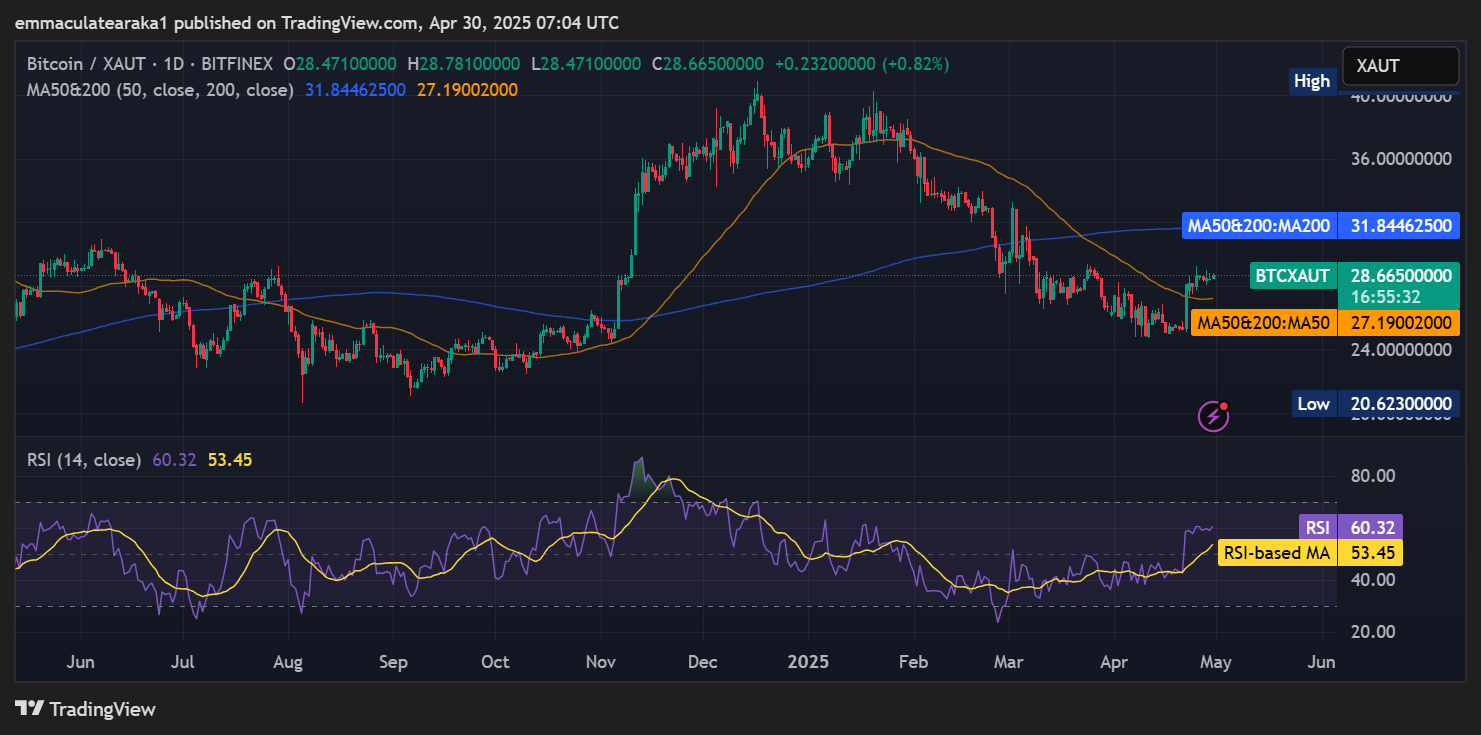Screen dimensions: 1481x735
Task: Click the High price label
Action: coord(1311,82)
